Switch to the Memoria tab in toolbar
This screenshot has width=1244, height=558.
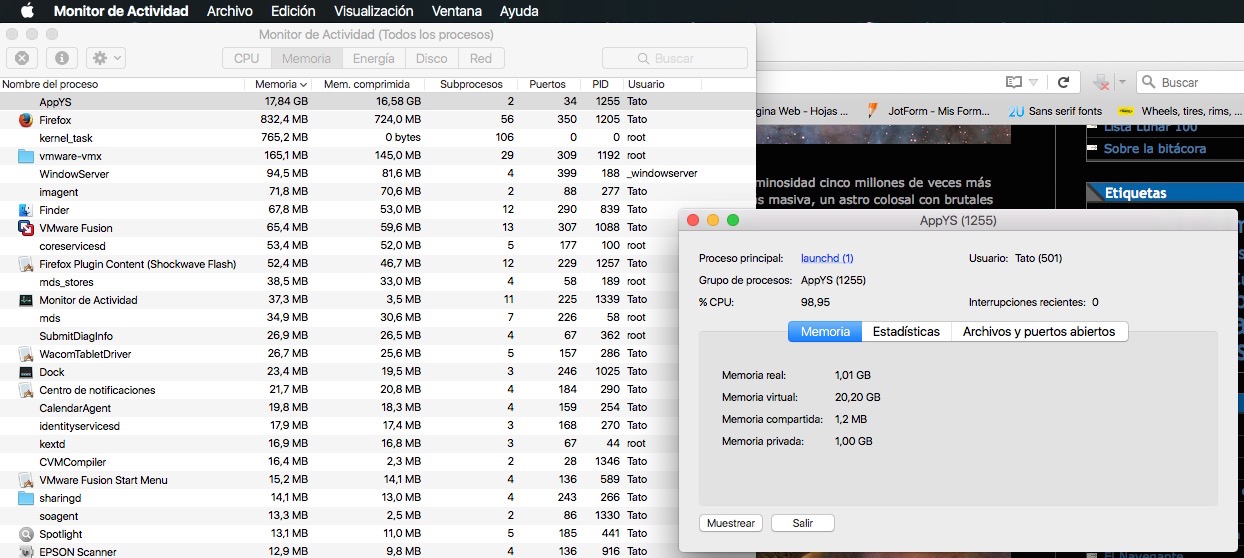tap(306, 58)
